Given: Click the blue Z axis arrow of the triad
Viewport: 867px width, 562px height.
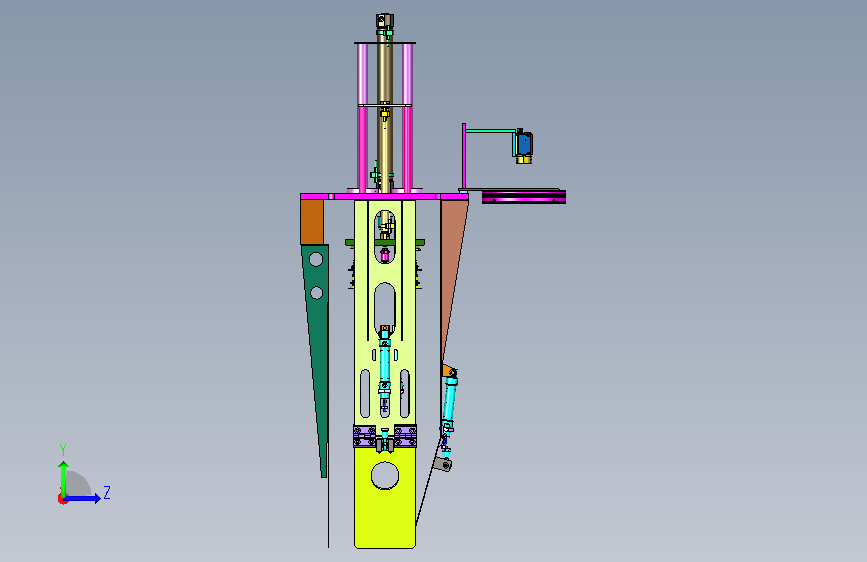Looking at the screenshot, I should click(x=83, y=498).
